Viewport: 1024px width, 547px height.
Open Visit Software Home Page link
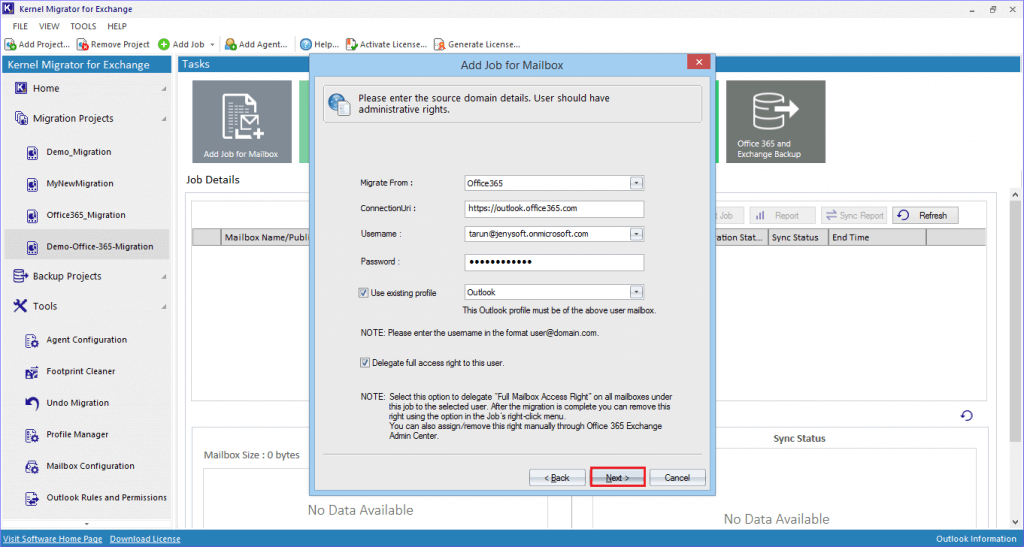(x=52, y=539)
